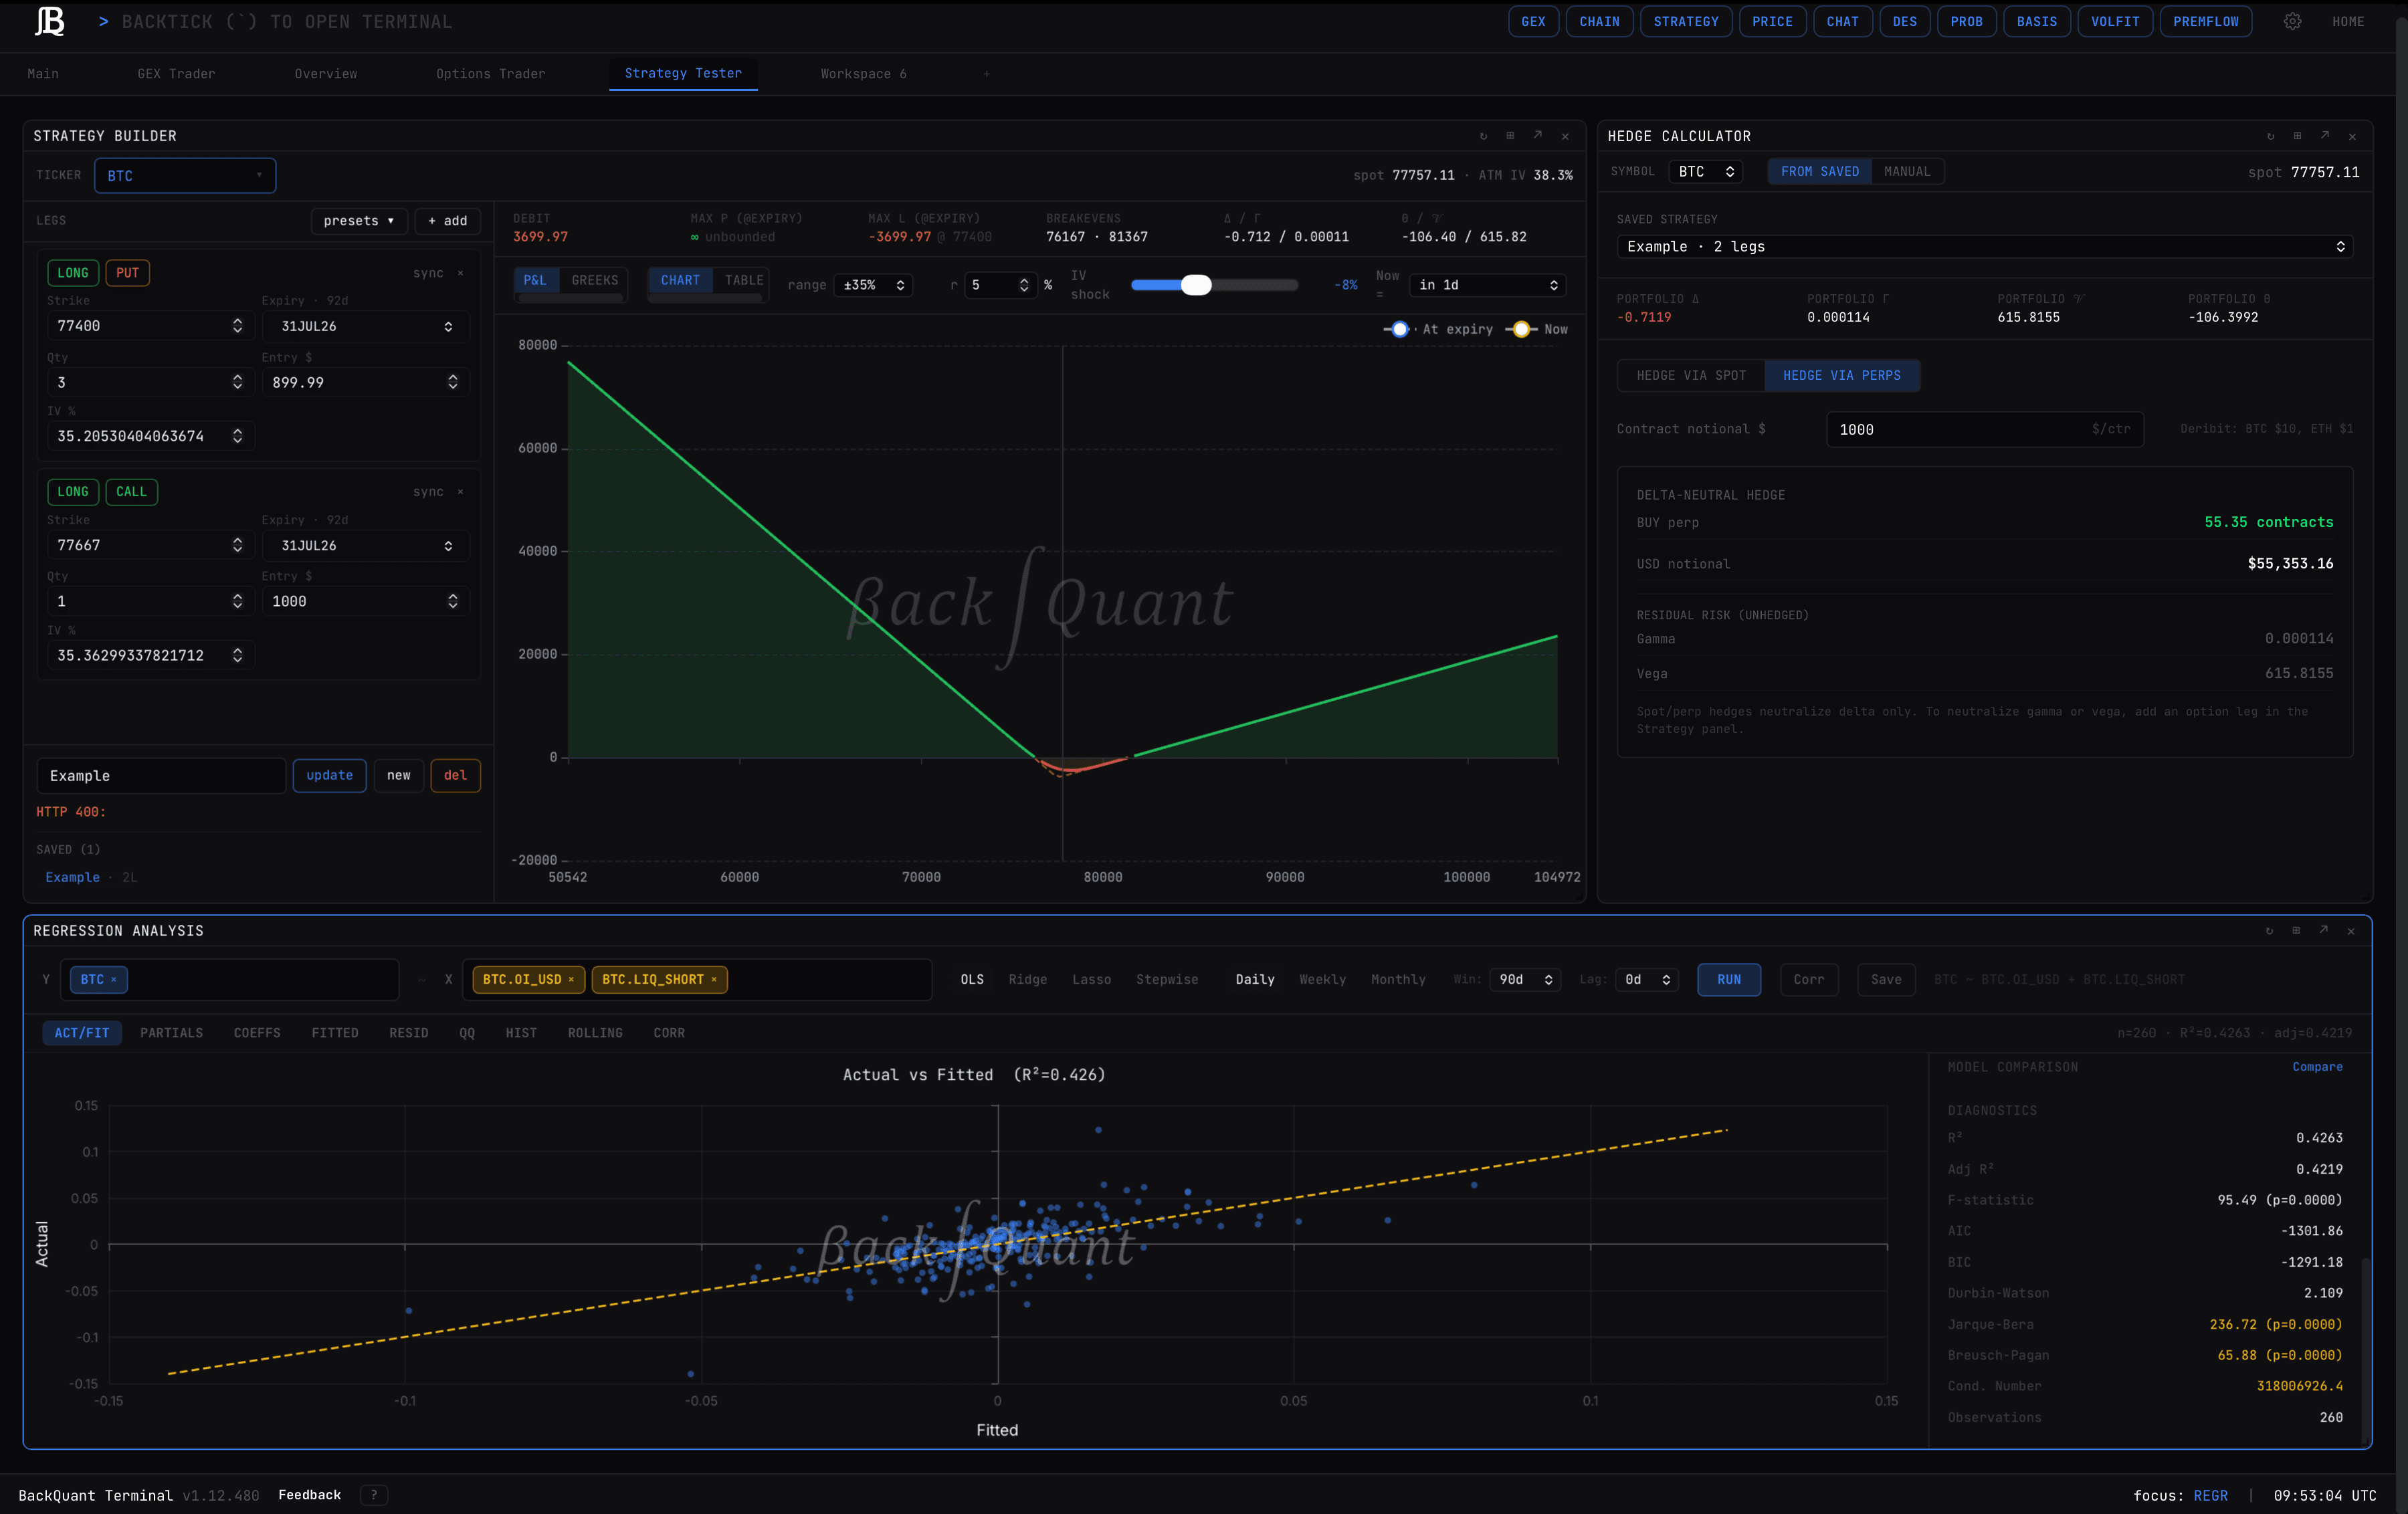This screenshot has height=1514, width=2408.
Task: Pop out the Regression Analysis panel
Action: click(2324, 930)
